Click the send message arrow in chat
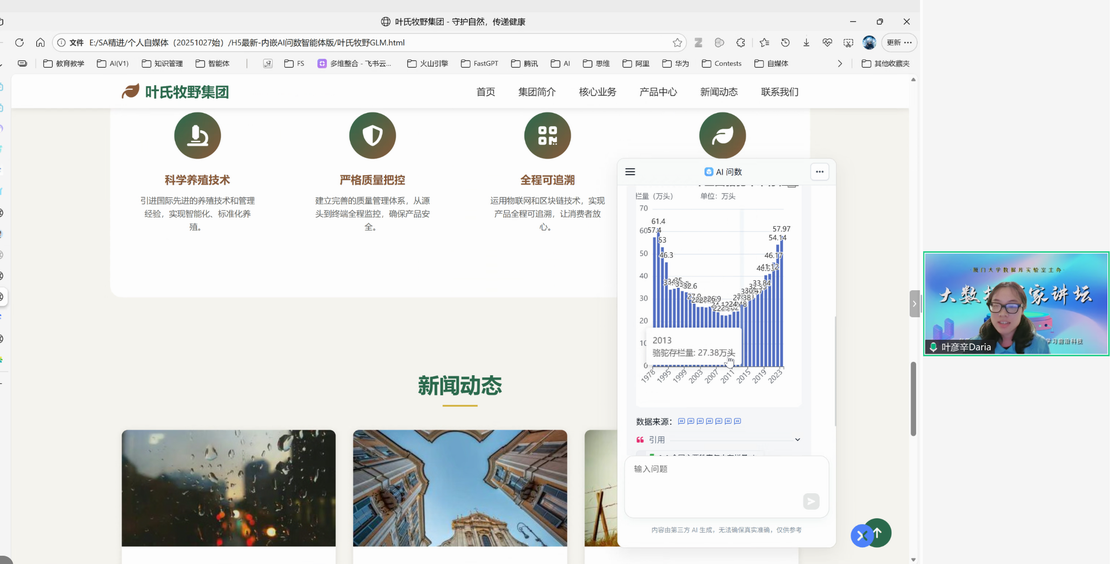The height and width of the screenshot is (564, 1110). click(x=811, y=502)
